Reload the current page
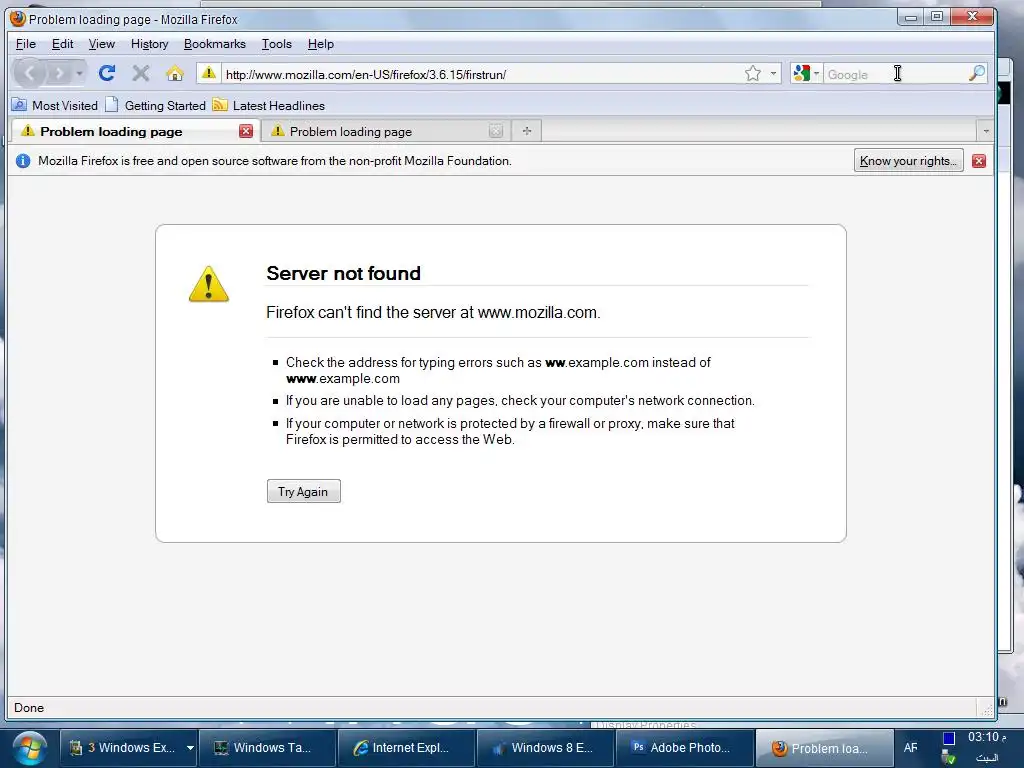This screenshot has height=768, width=1024. click(107, 73)
